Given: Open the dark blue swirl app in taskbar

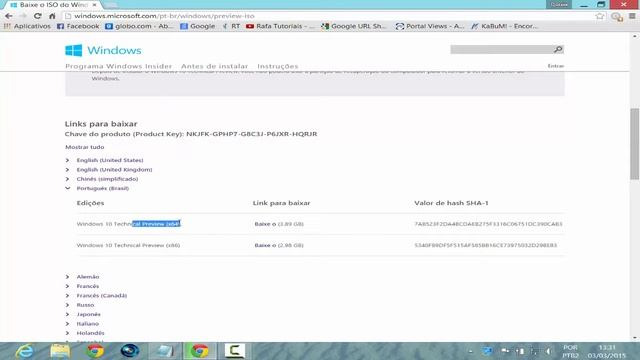Looking at the screenshot, I should pos(130,351).
